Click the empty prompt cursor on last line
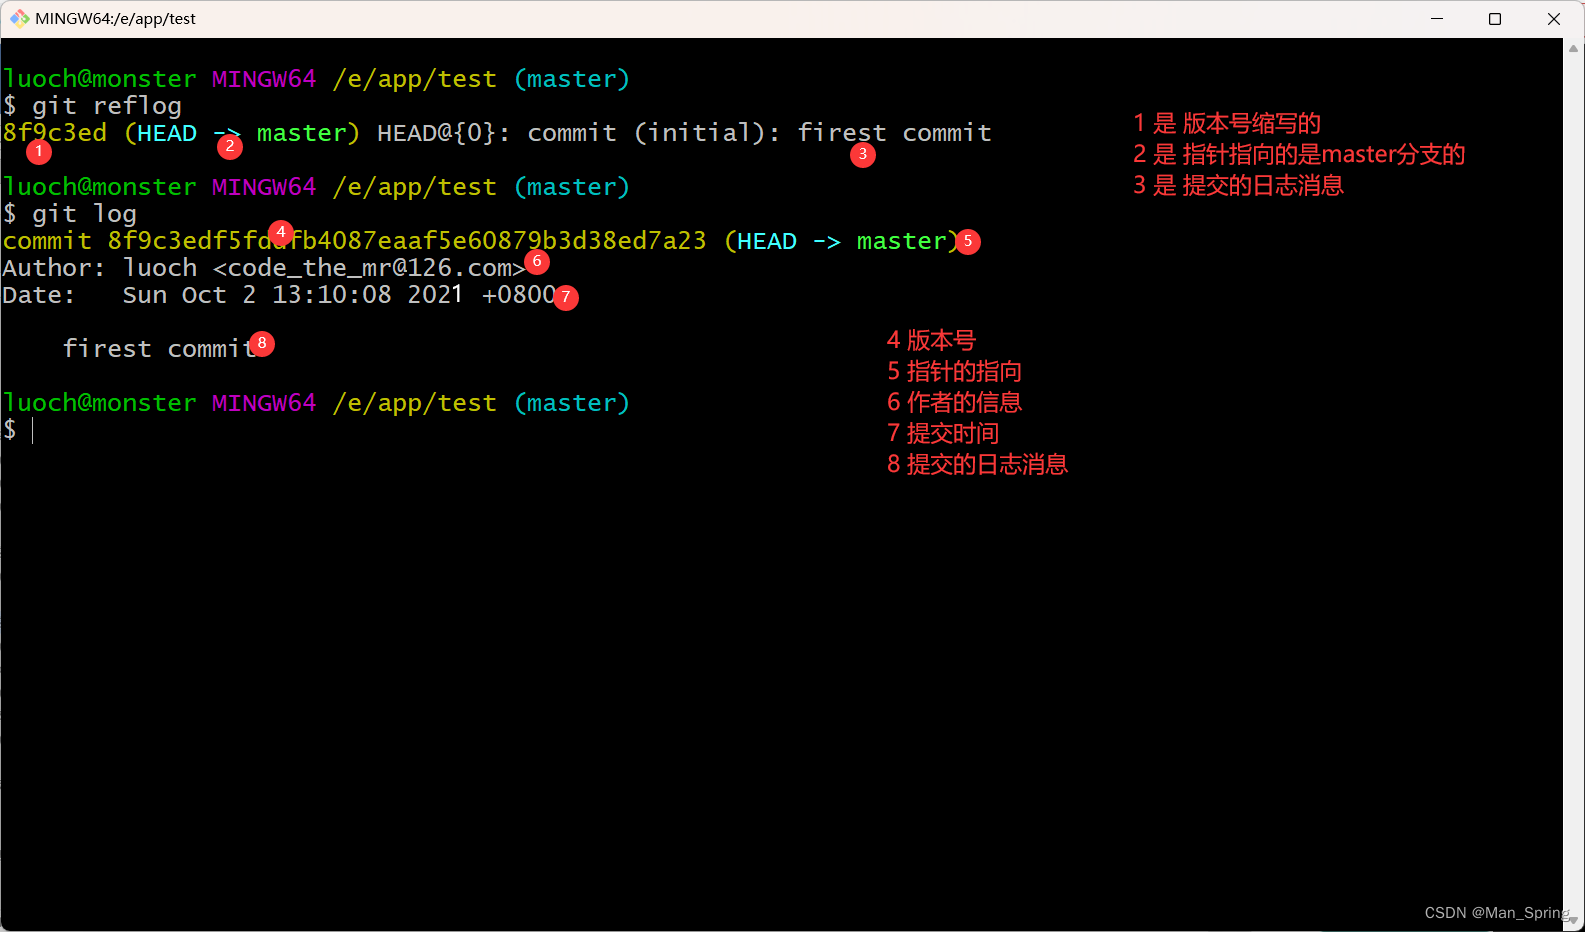The image size is (1585, 932). [33, 430]
